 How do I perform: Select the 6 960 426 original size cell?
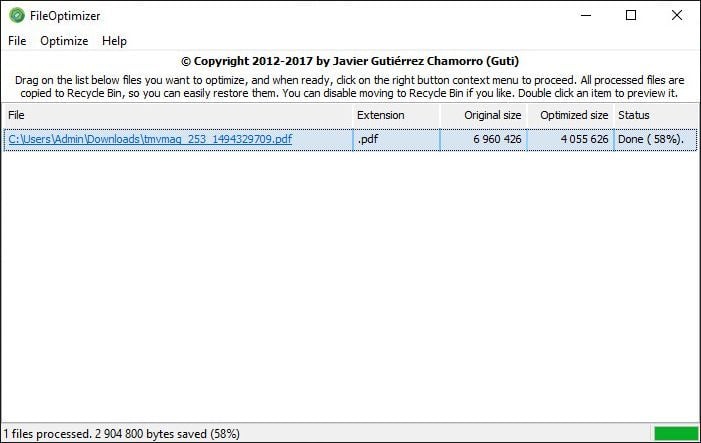tap(484, 139)
